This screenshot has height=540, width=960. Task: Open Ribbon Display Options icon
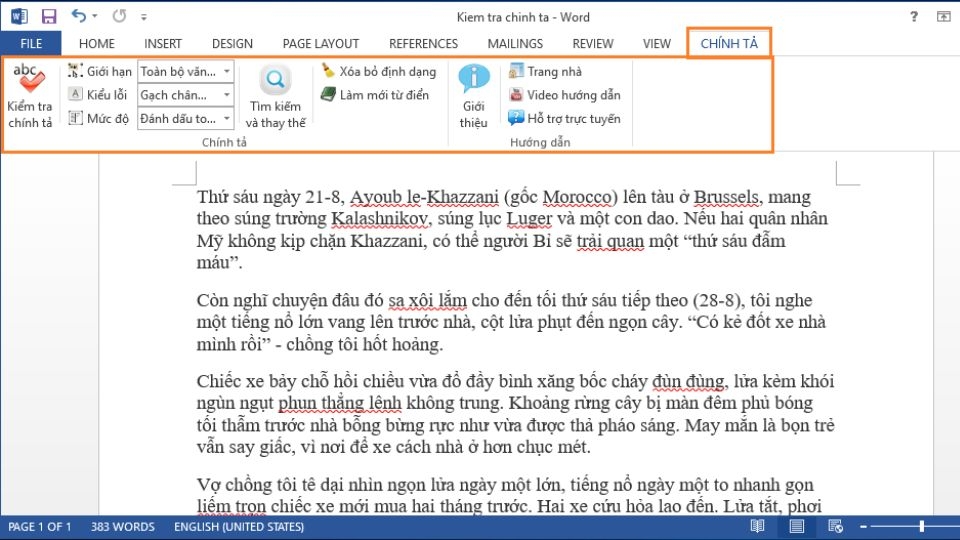pos(943,17)
